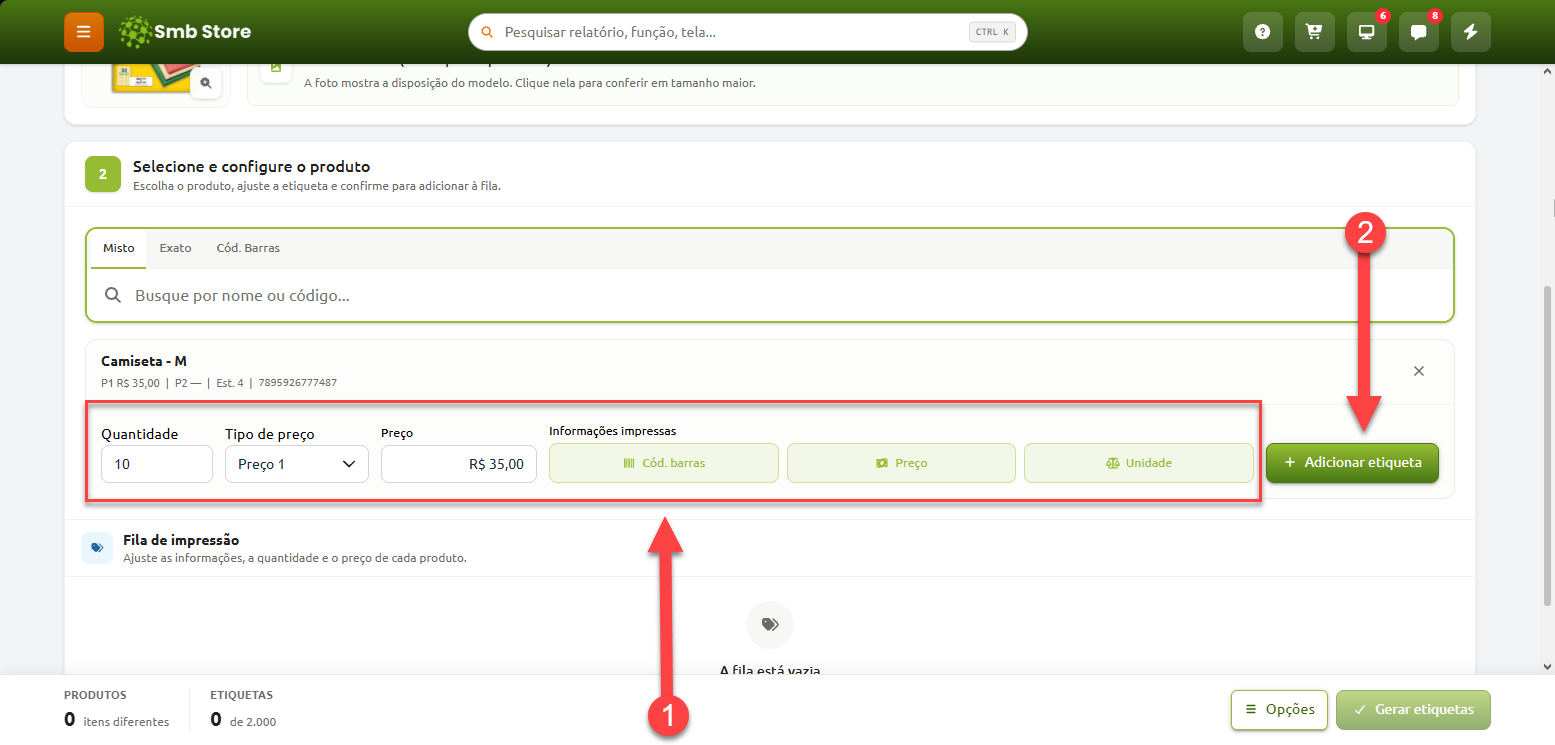
Task: Toggle Unidade printed information
Action: (1139, 463)
